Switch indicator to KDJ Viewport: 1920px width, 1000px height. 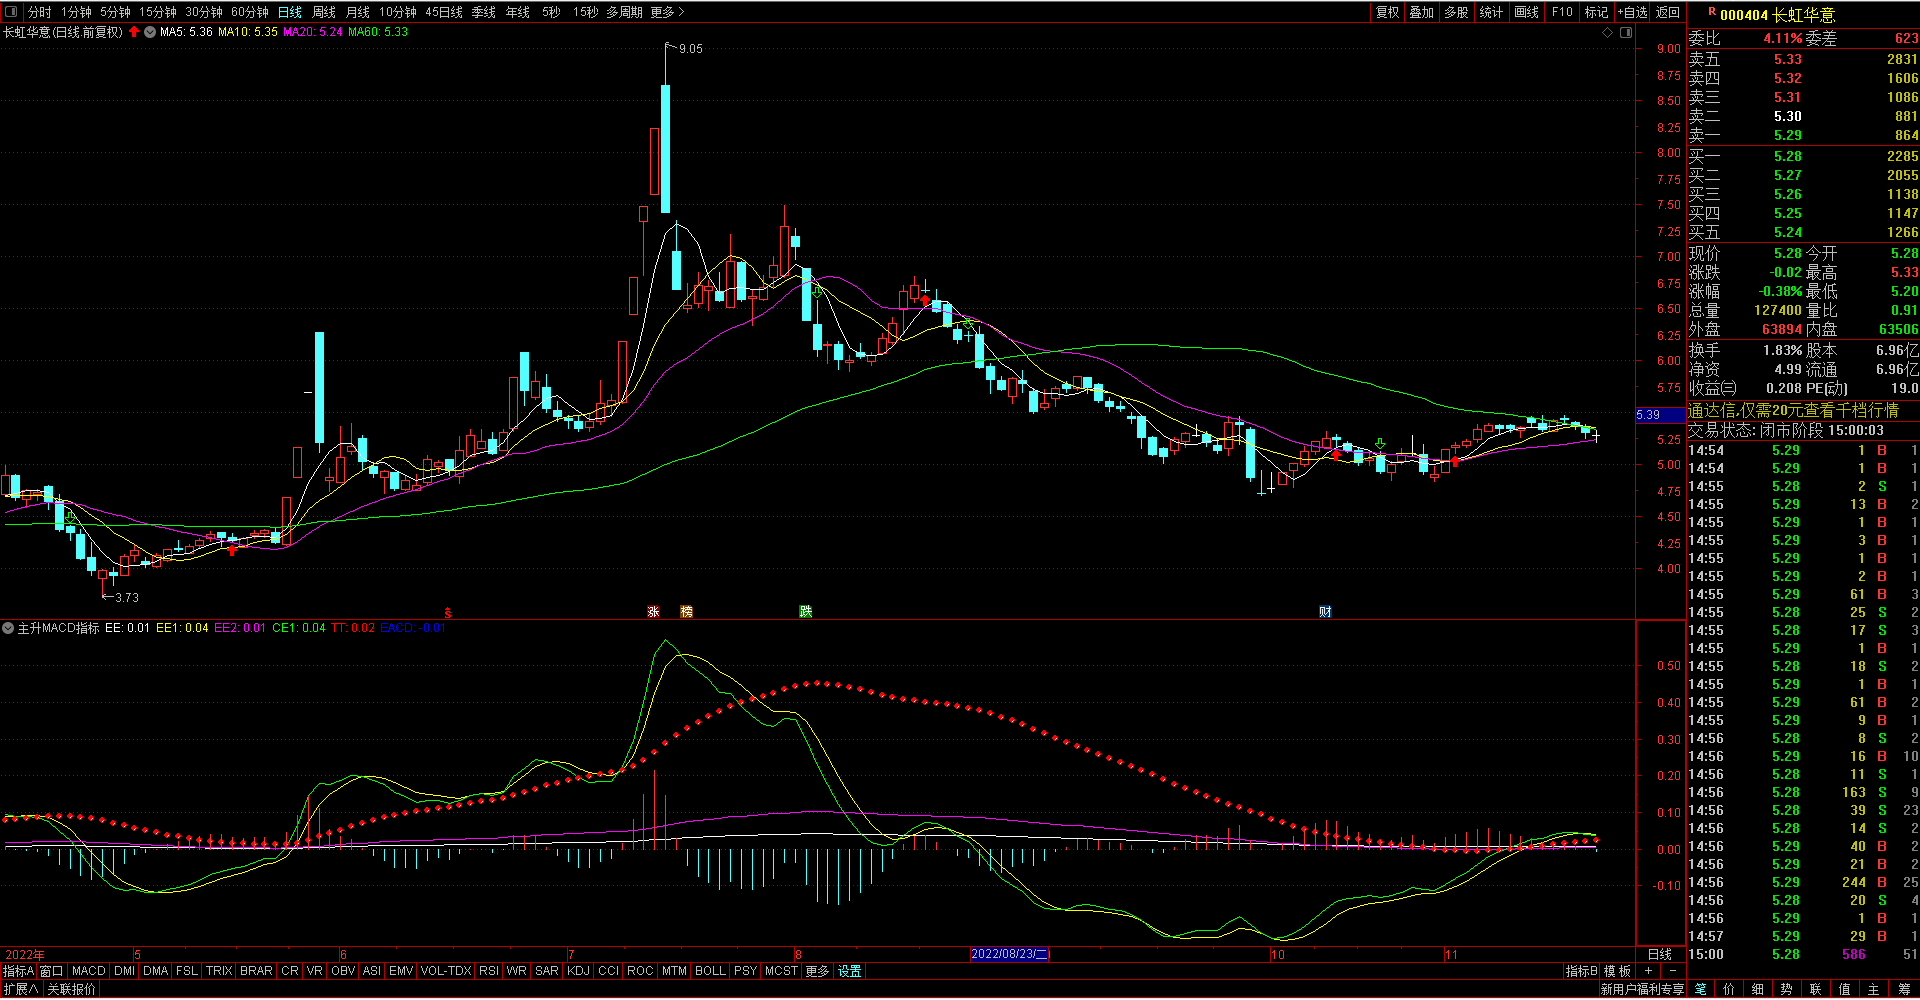point(578,971)
